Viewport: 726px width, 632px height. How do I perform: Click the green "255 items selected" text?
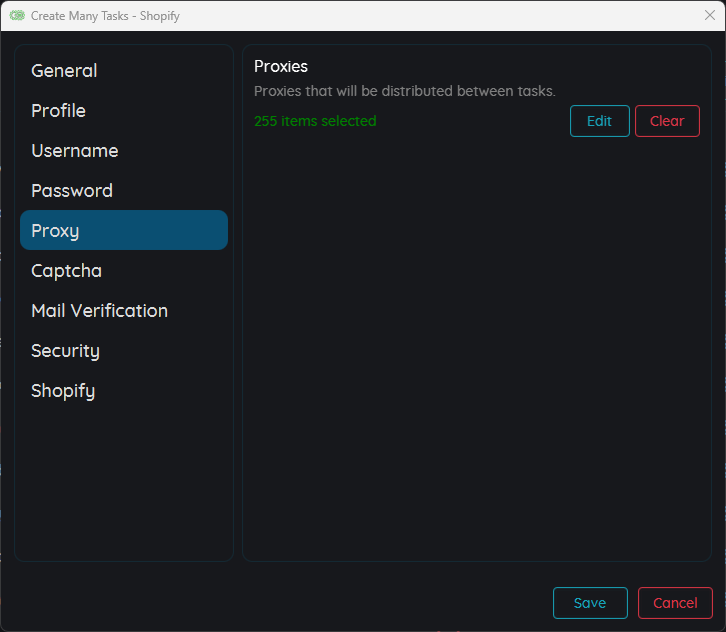(315, 121)
